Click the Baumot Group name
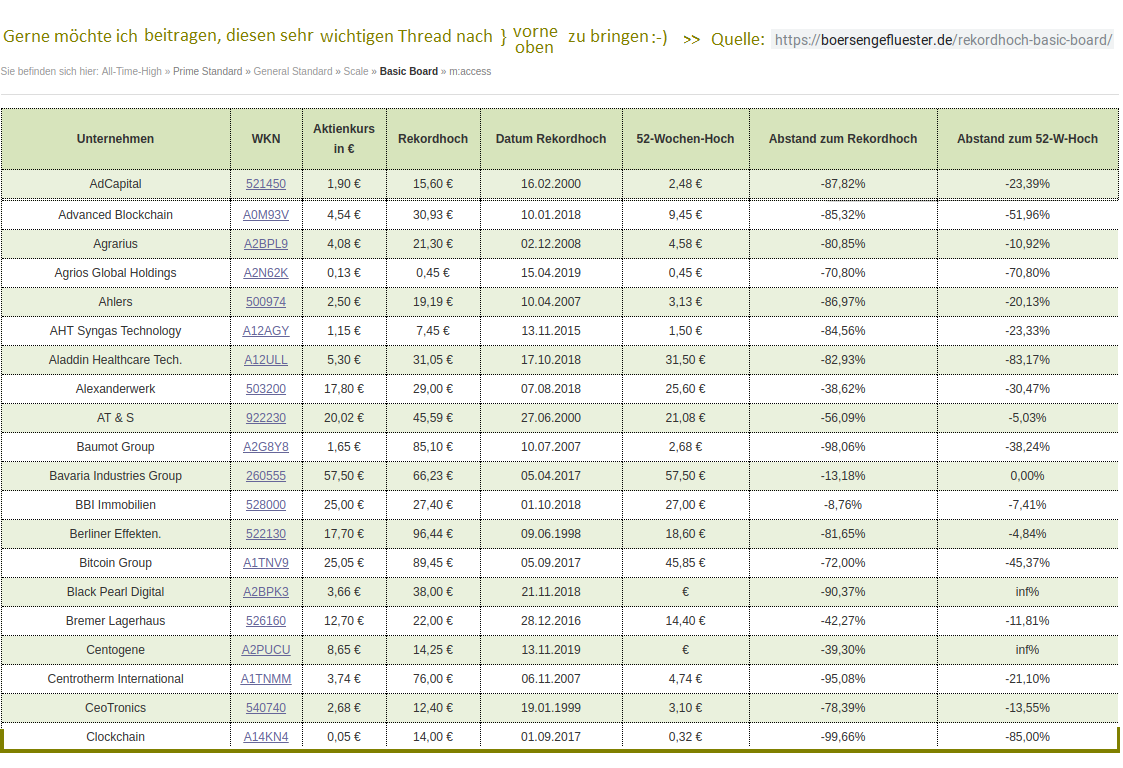Viewport: 1123px width, 768px height. (115, 447)
